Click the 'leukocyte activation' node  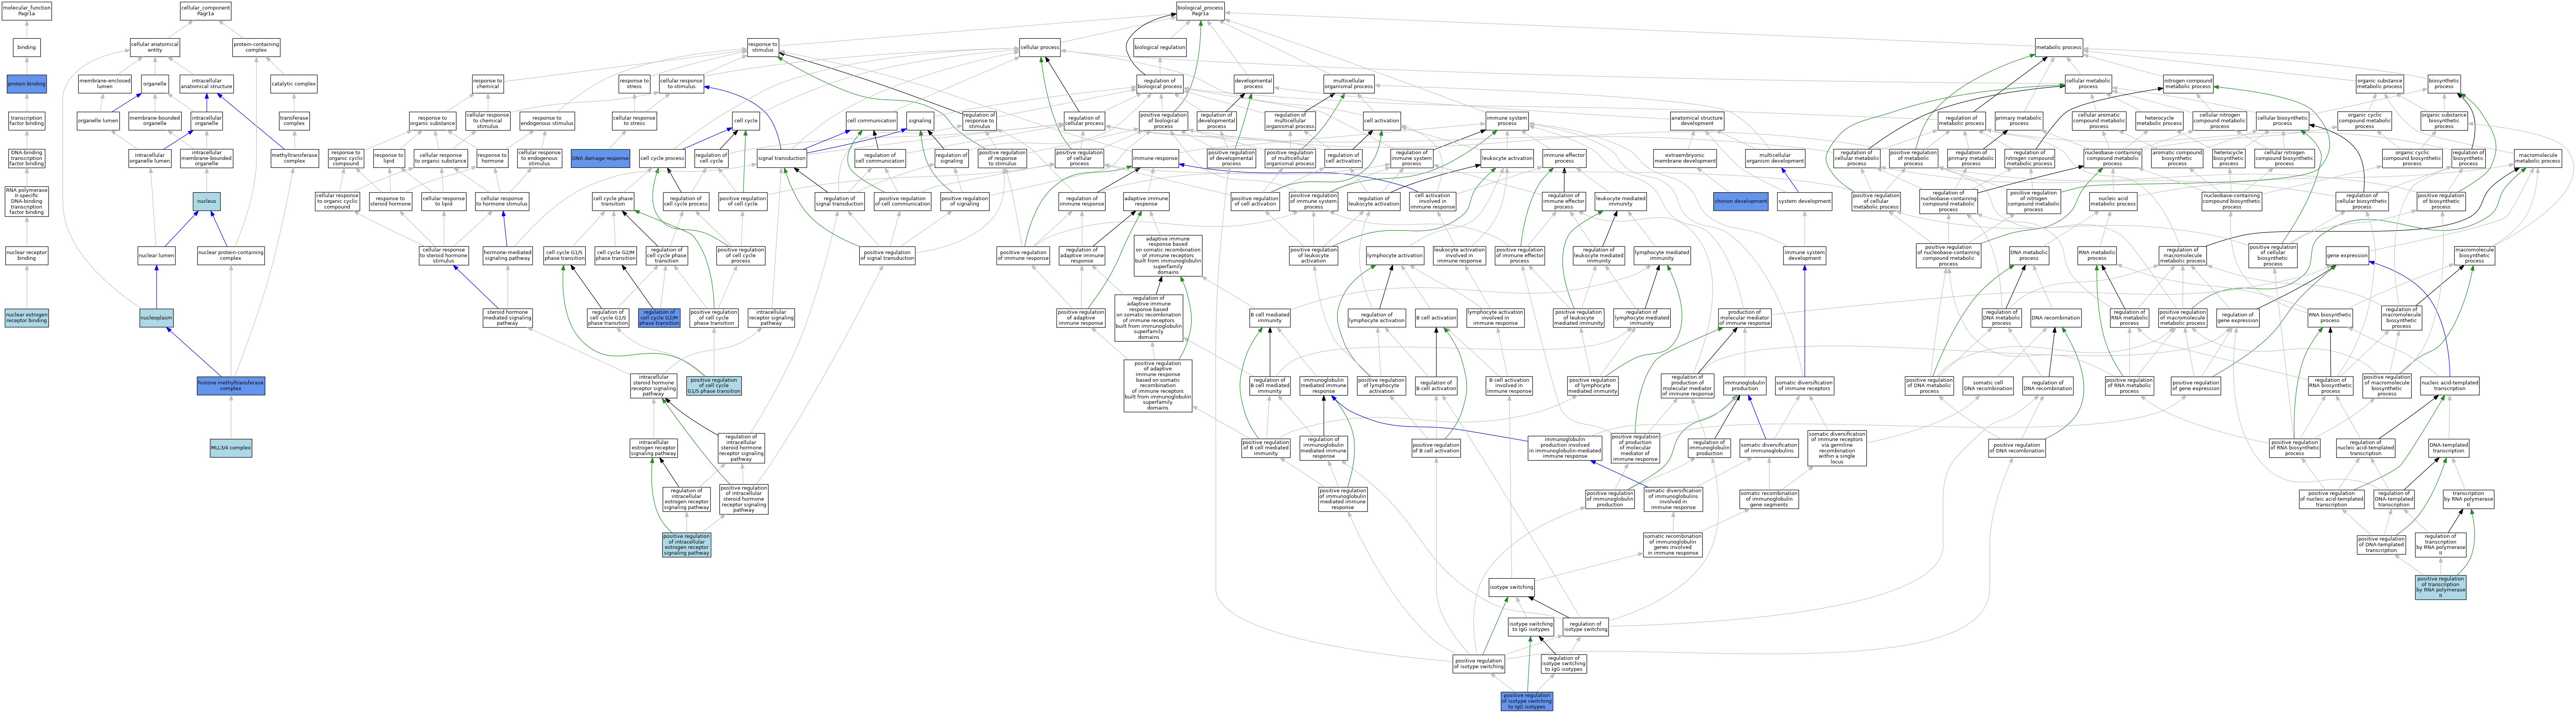click(x=1507, y=158)
